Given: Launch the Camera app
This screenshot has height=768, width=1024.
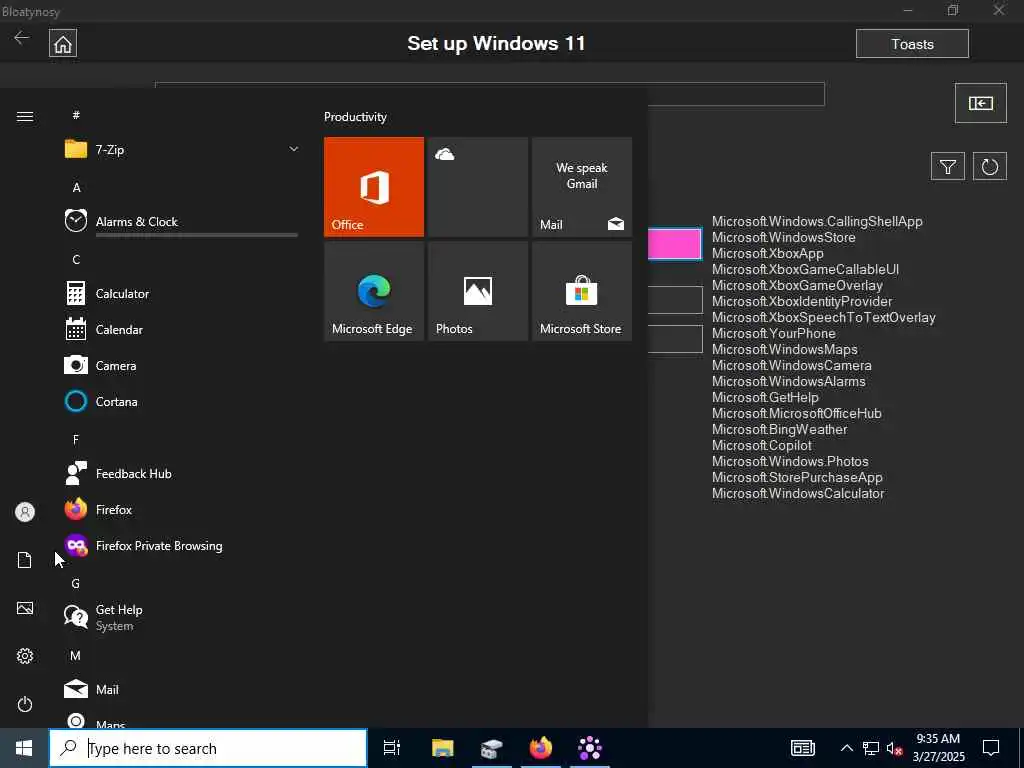Looking at the screenshot, I should click(x=182, y=365).
